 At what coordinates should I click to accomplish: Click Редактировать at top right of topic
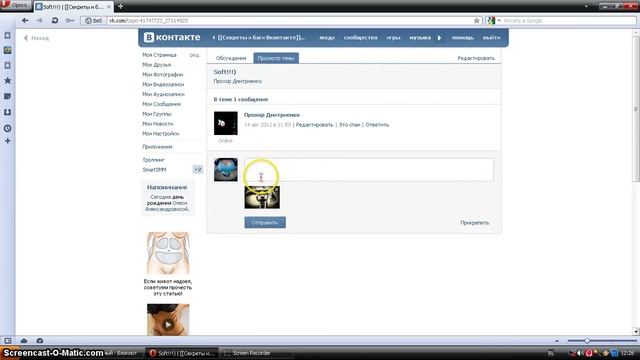click(x=476, y=58)
